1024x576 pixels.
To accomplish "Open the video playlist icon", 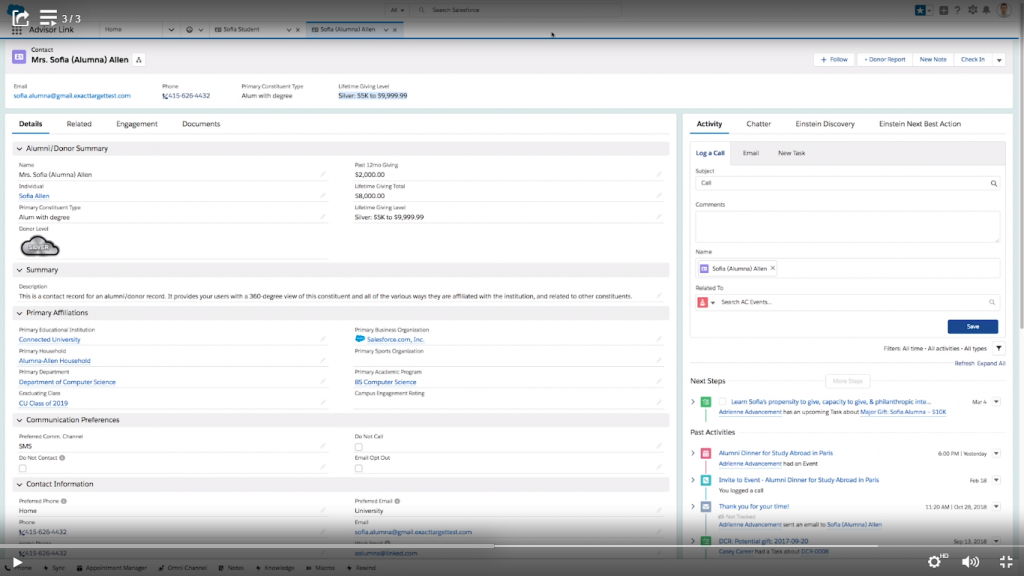I will tap(48, 18).
